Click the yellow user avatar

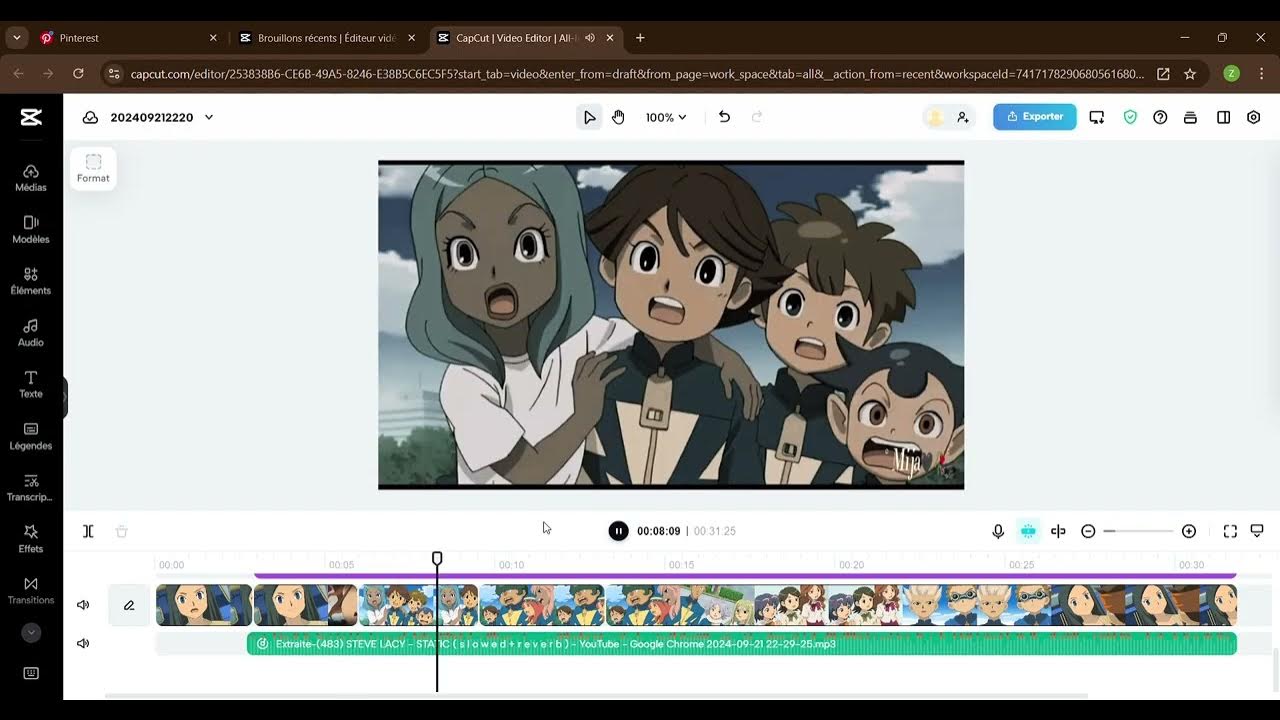coord(935,117)
